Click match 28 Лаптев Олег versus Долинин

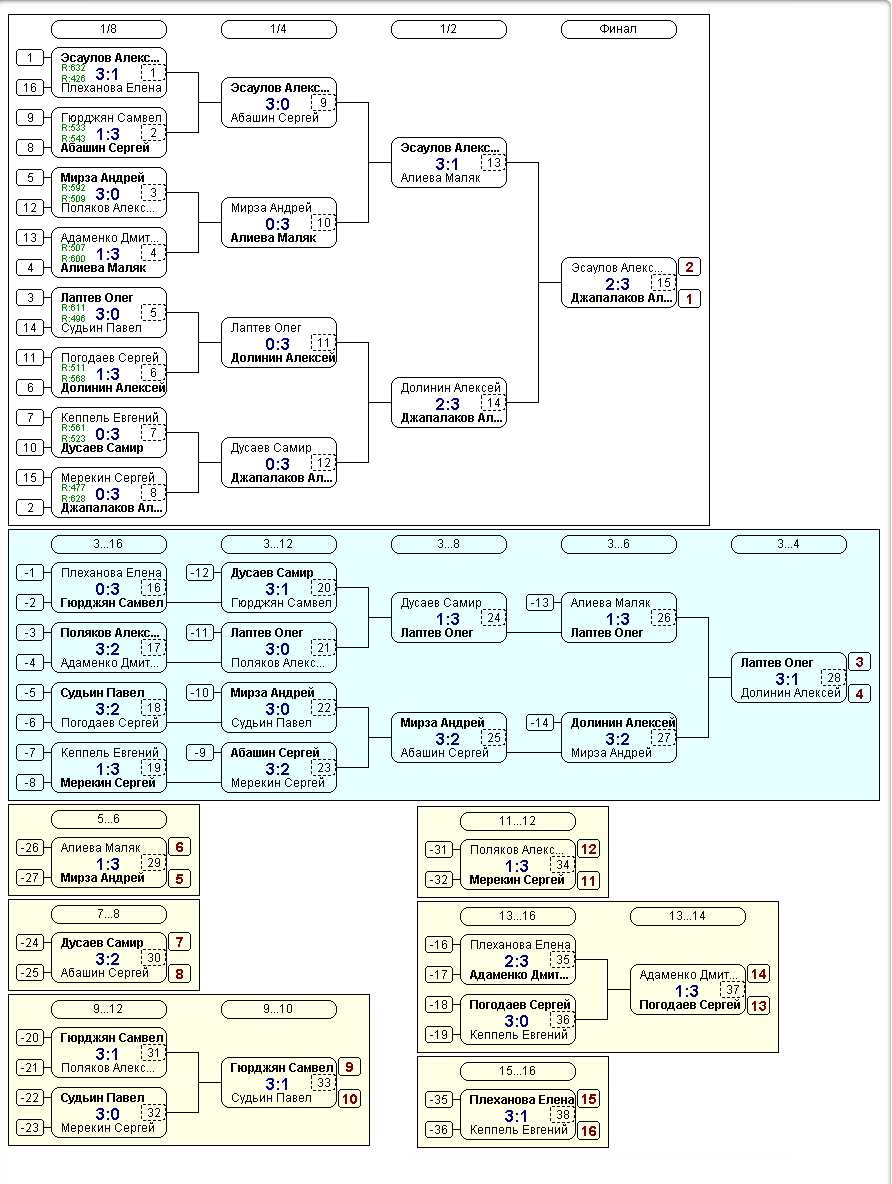click(789, 678)
